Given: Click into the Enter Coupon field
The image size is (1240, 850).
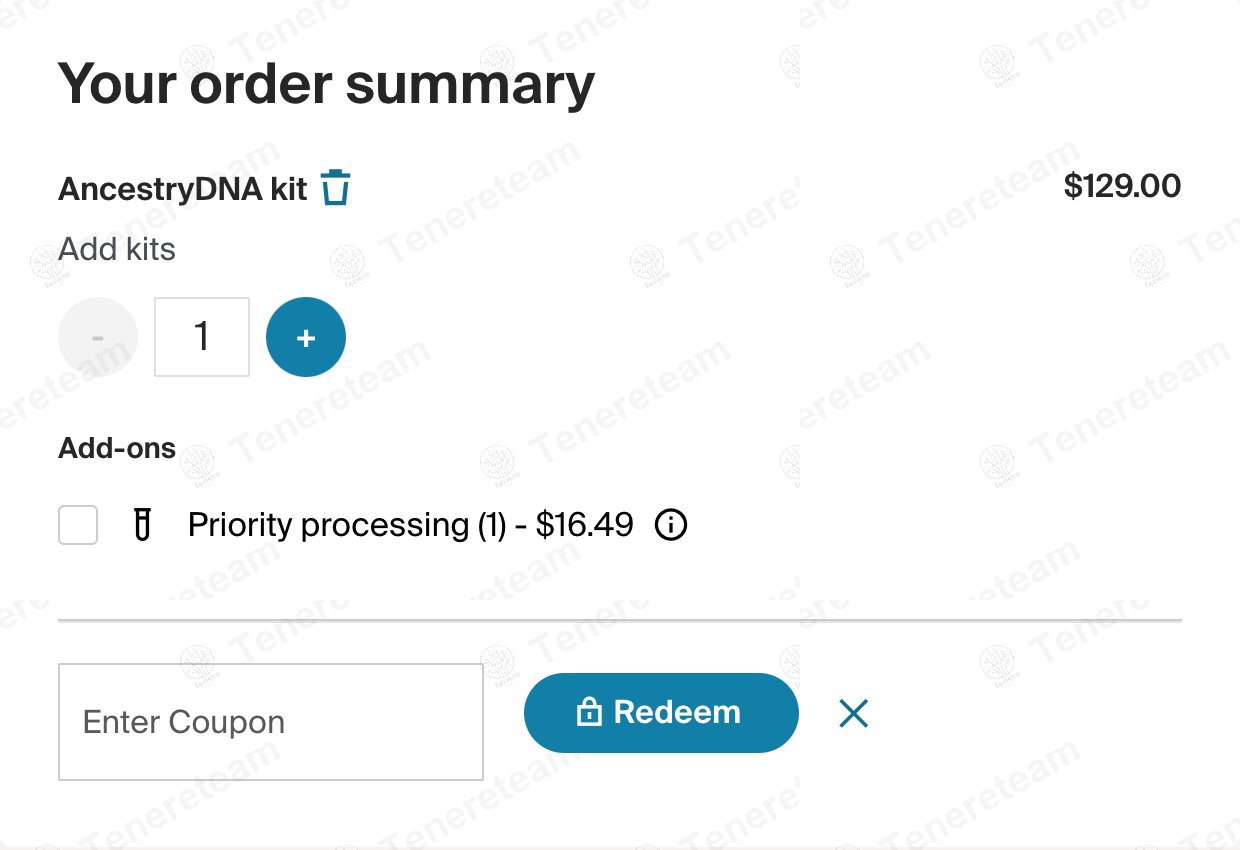Looking at the screenshot, I should [271, 722].
